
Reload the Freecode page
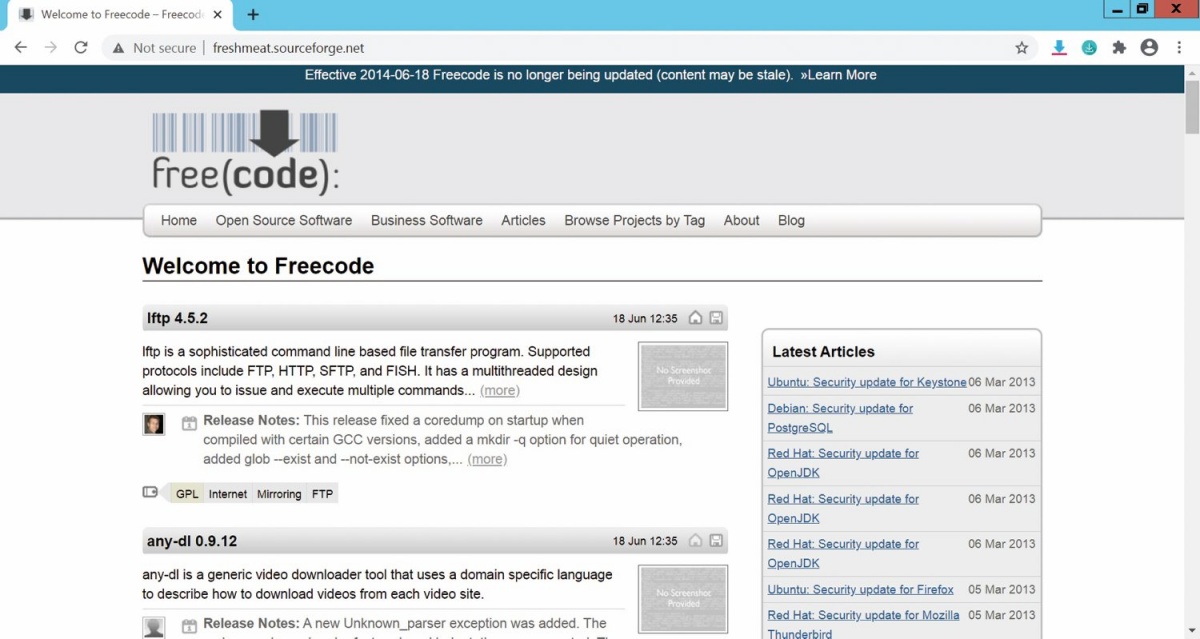[x=81, y=47]
